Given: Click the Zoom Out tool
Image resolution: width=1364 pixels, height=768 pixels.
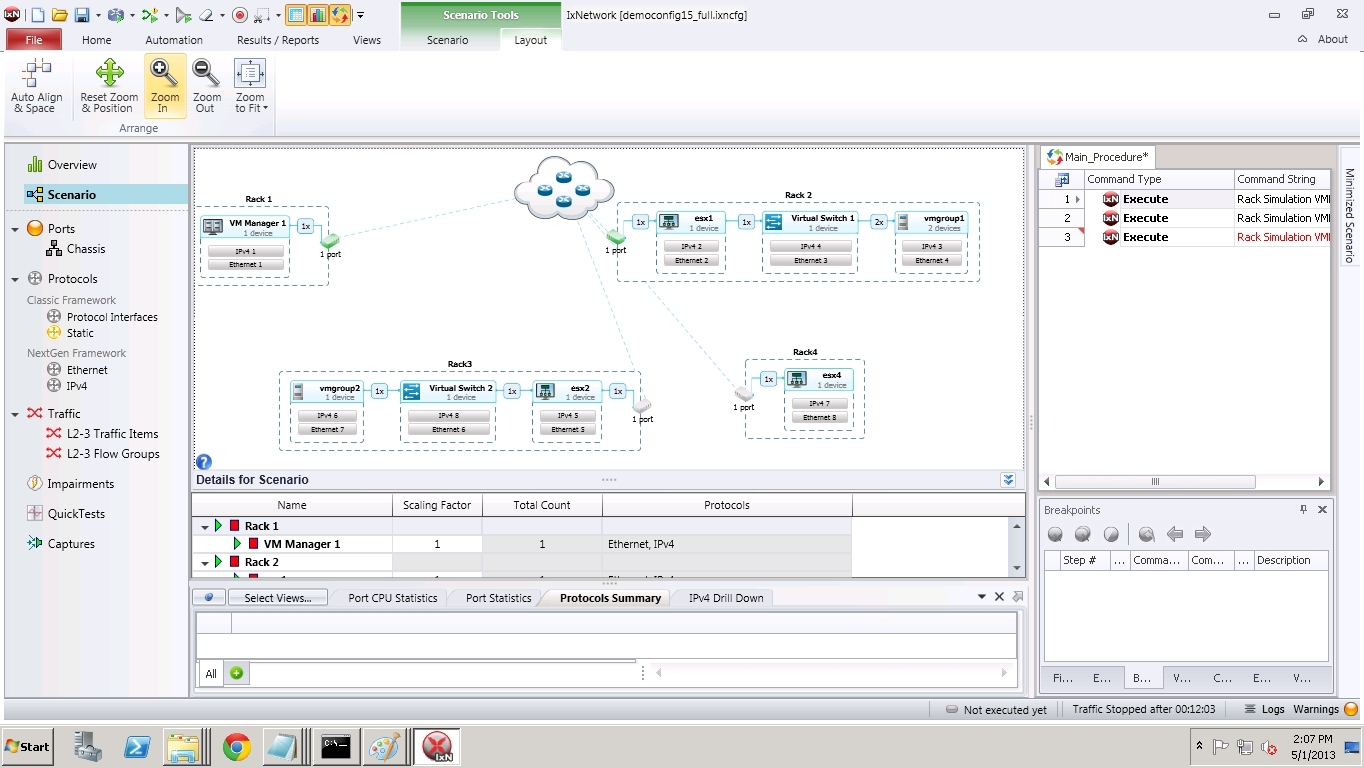Looking at the screenshot, I should pos(206,86).
